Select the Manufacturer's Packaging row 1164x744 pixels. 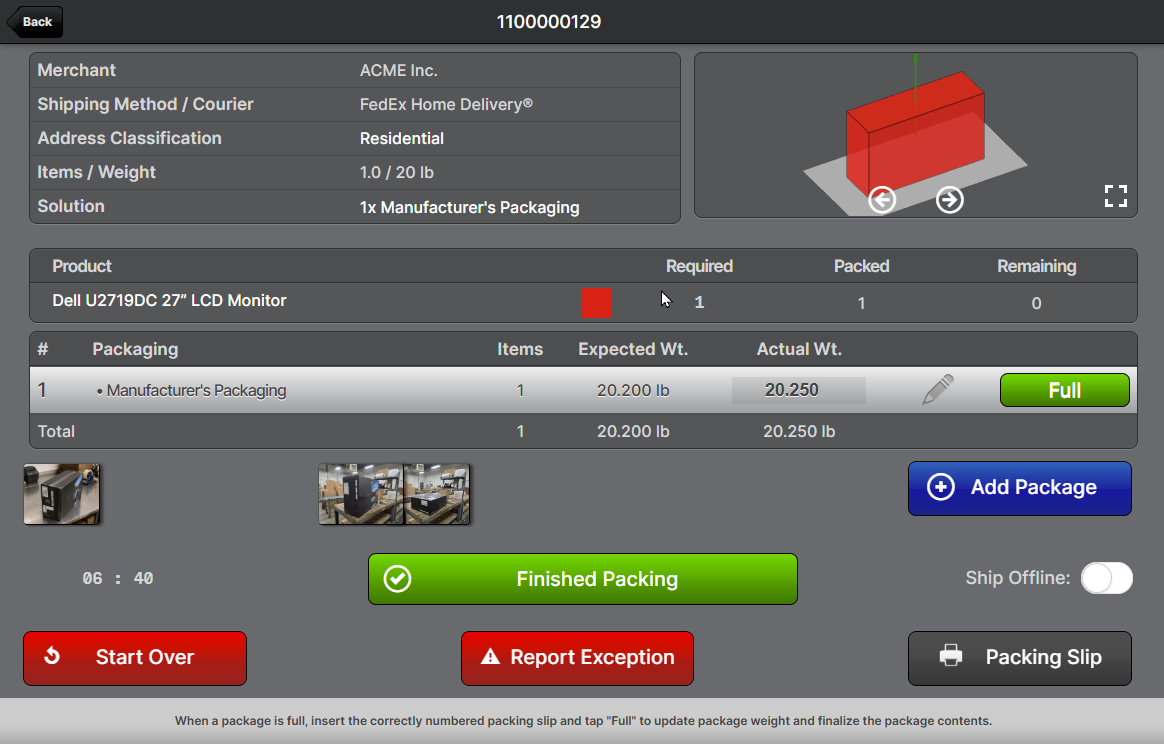pos(583,390)
